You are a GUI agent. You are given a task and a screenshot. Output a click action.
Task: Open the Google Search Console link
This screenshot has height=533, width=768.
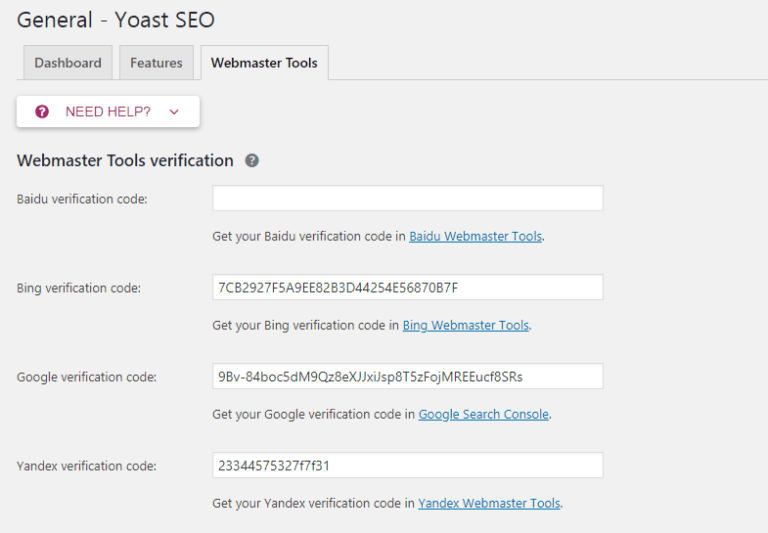tap(483, 414)
